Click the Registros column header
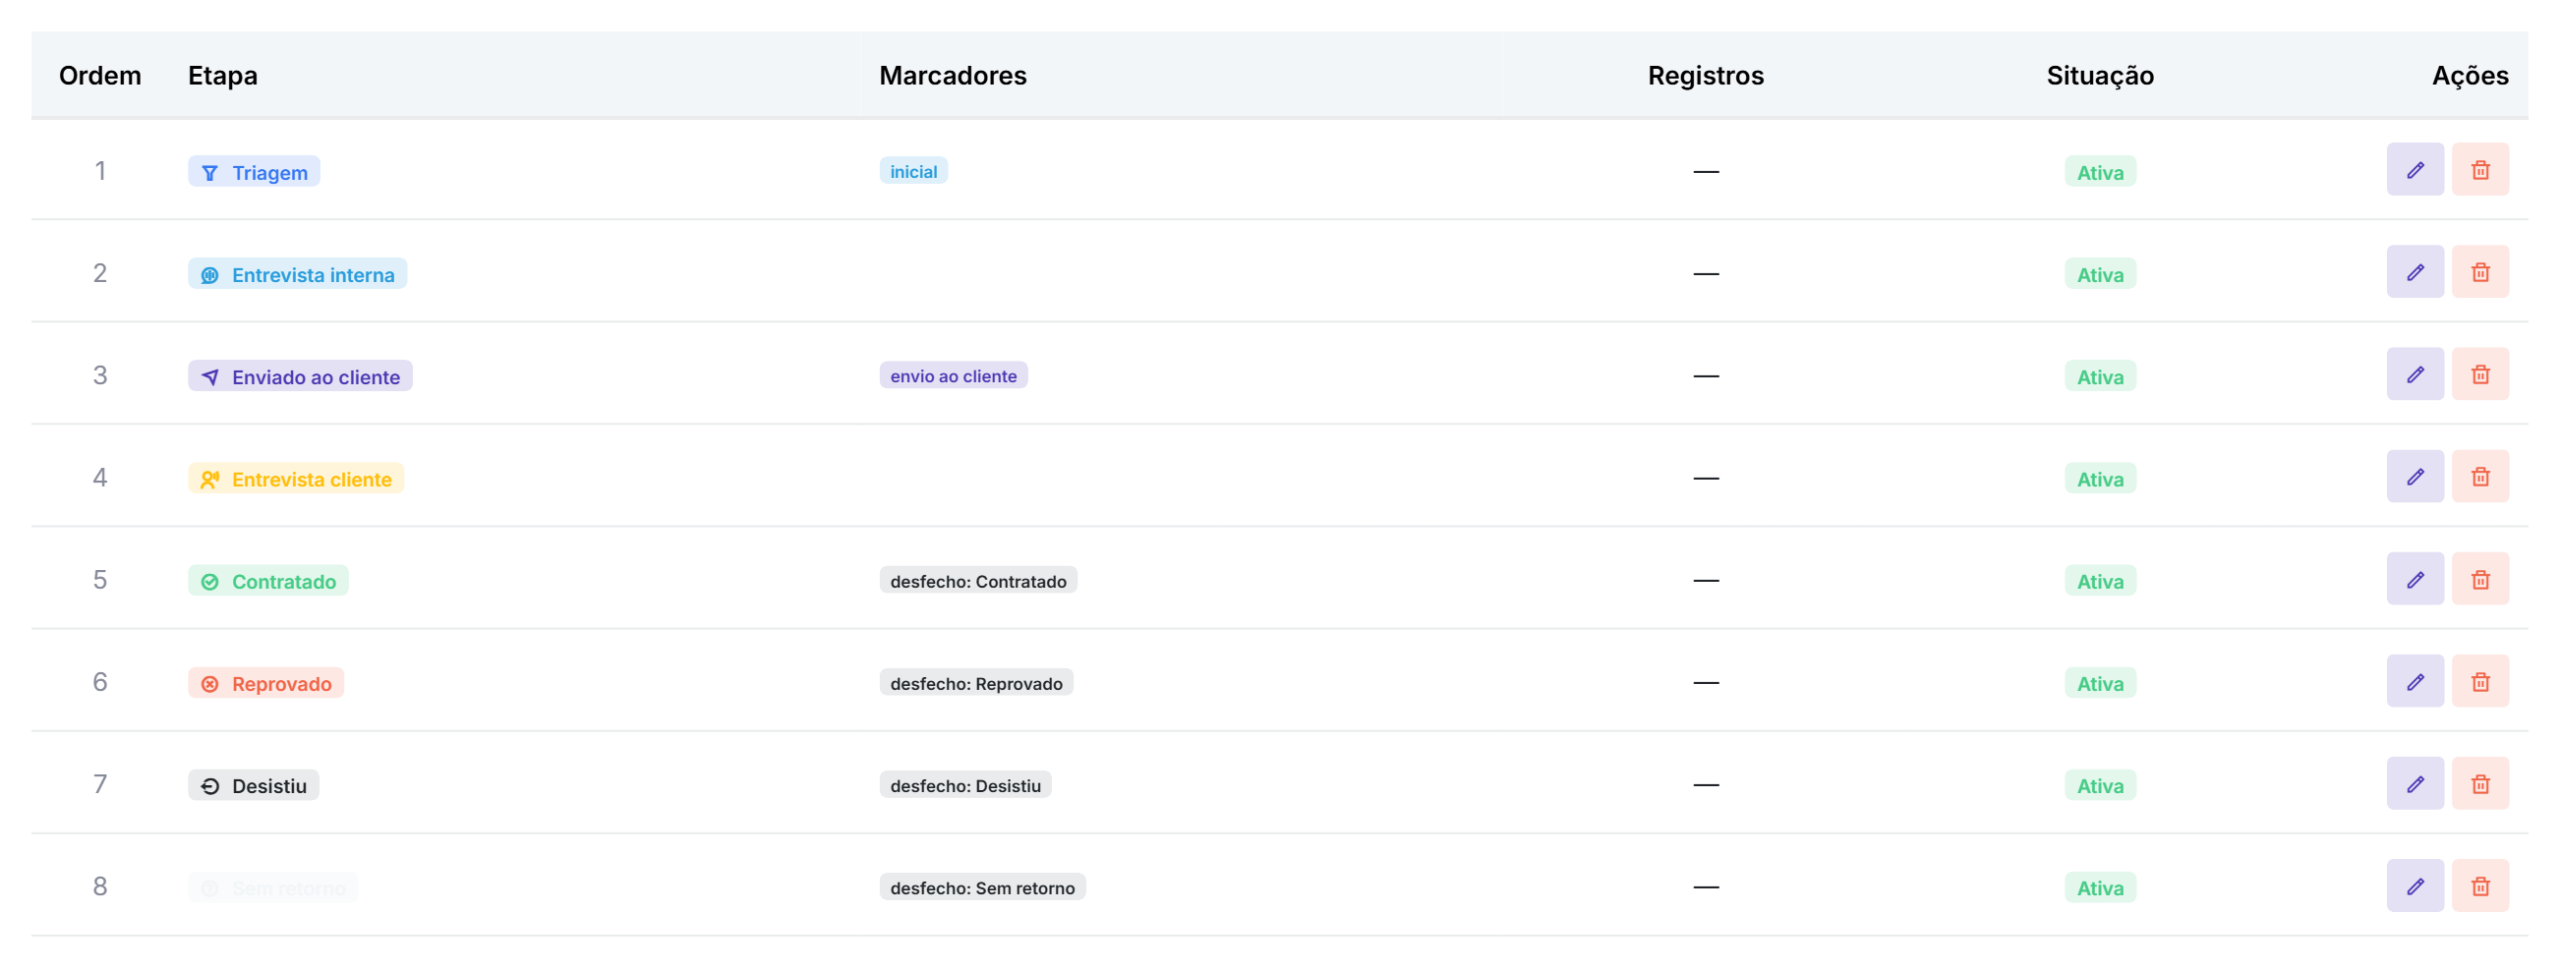The height and width of the screenshot is (969, 2560). [x=1705, y=76]
